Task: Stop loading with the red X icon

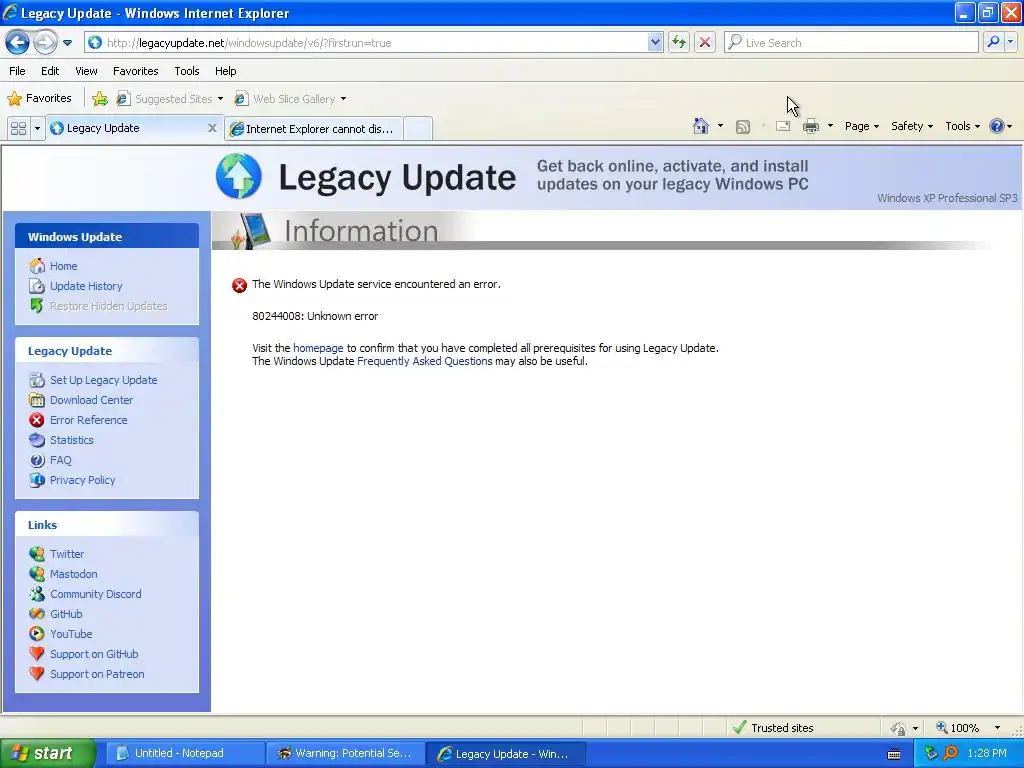Action: pos(705,43)
